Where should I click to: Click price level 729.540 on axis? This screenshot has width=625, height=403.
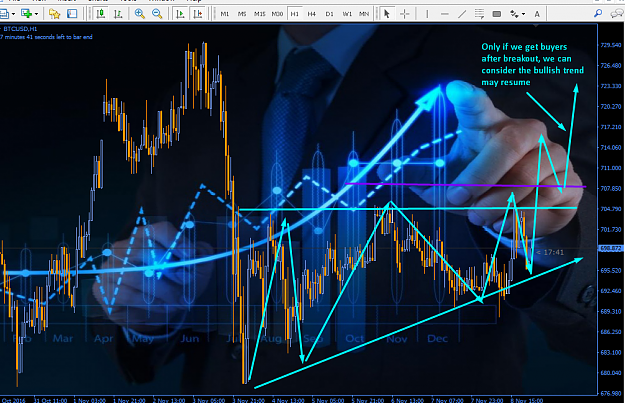611,45
